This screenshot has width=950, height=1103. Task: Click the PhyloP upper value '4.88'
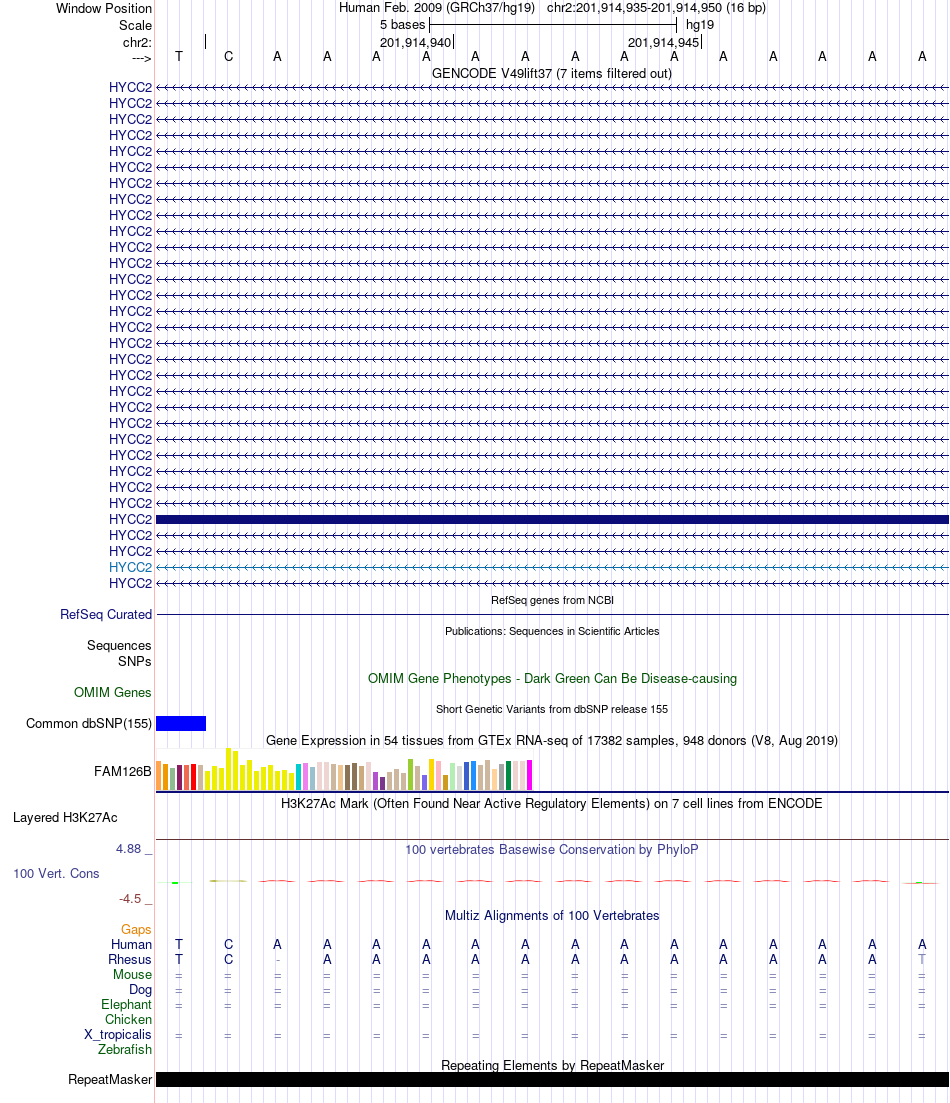point(129,849)
